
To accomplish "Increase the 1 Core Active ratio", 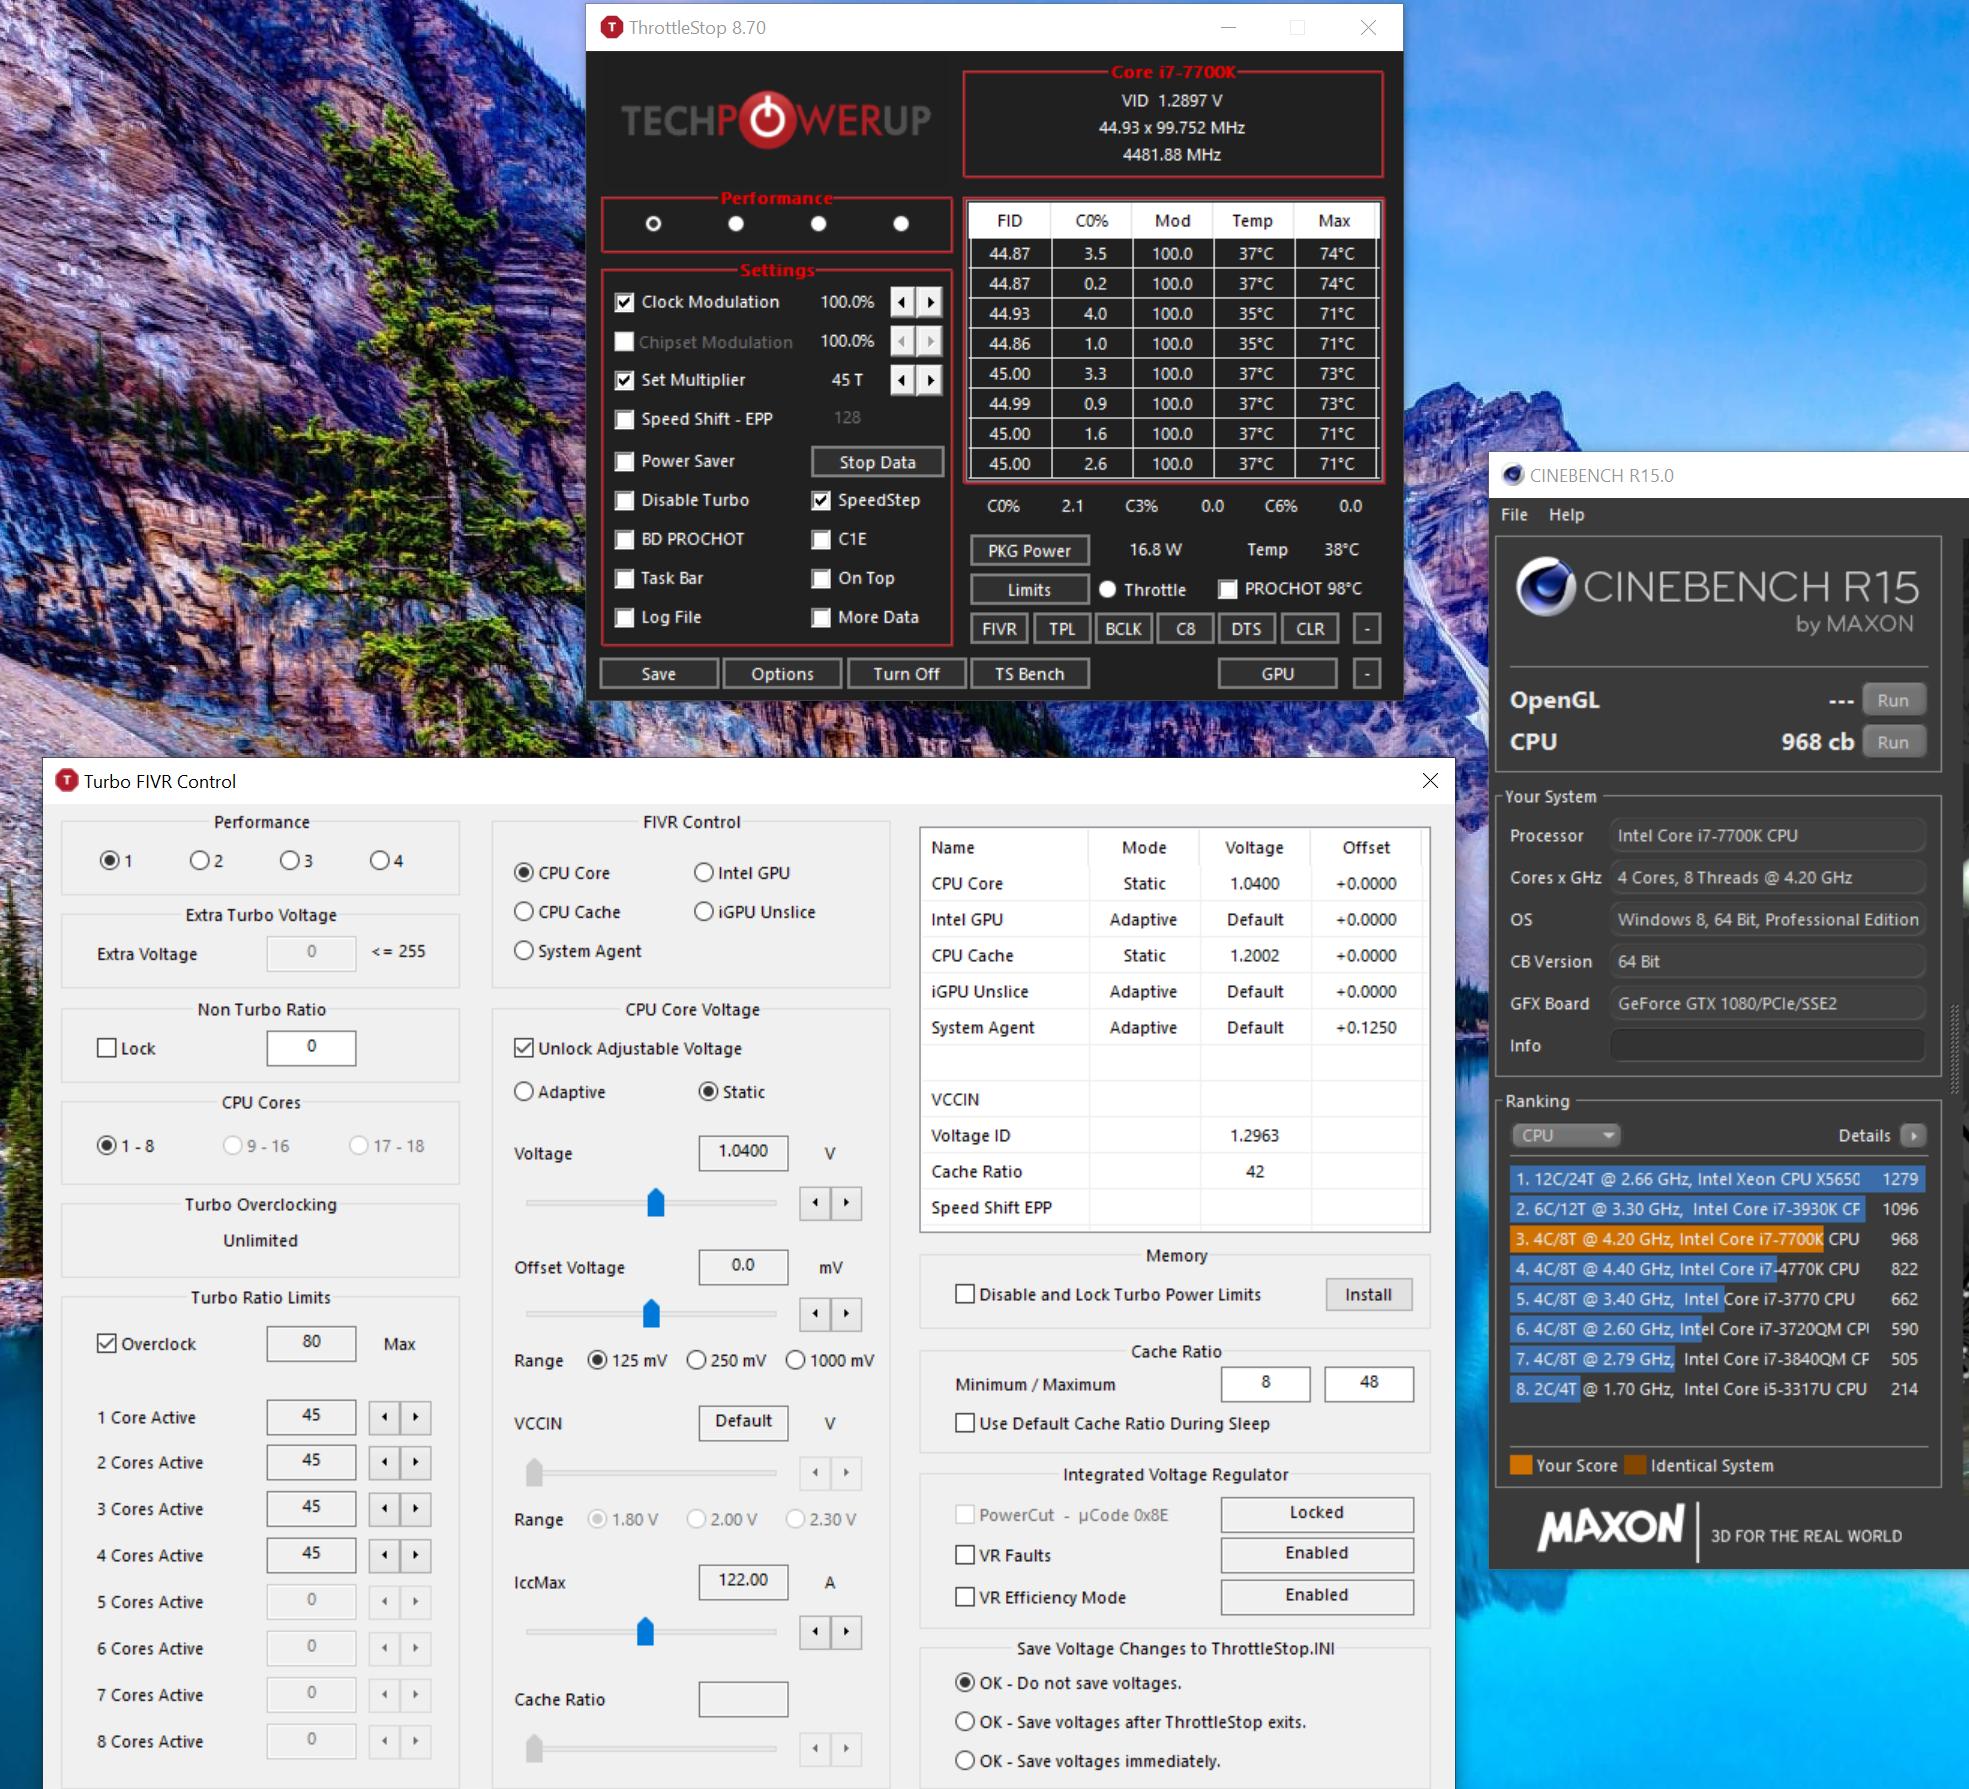I will 415,1417.
